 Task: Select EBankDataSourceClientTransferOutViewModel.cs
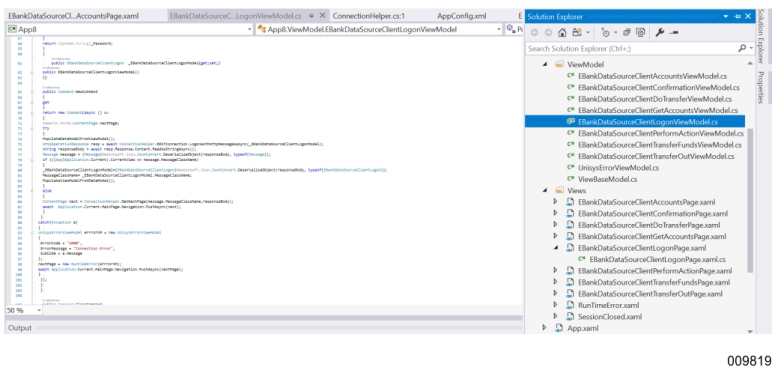pos(656,156)
